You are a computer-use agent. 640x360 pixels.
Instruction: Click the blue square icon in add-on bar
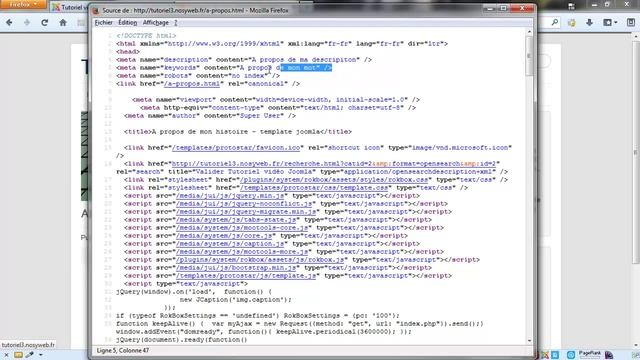pos(555,355)
